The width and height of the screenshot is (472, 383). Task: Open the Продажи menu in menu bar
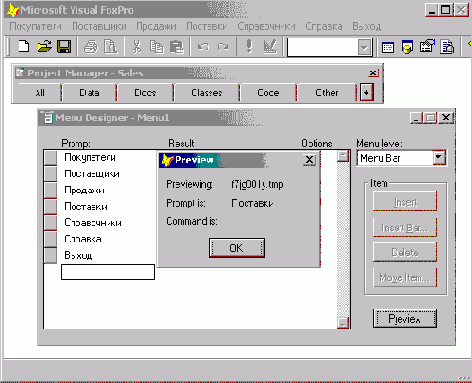click(156, 26)
